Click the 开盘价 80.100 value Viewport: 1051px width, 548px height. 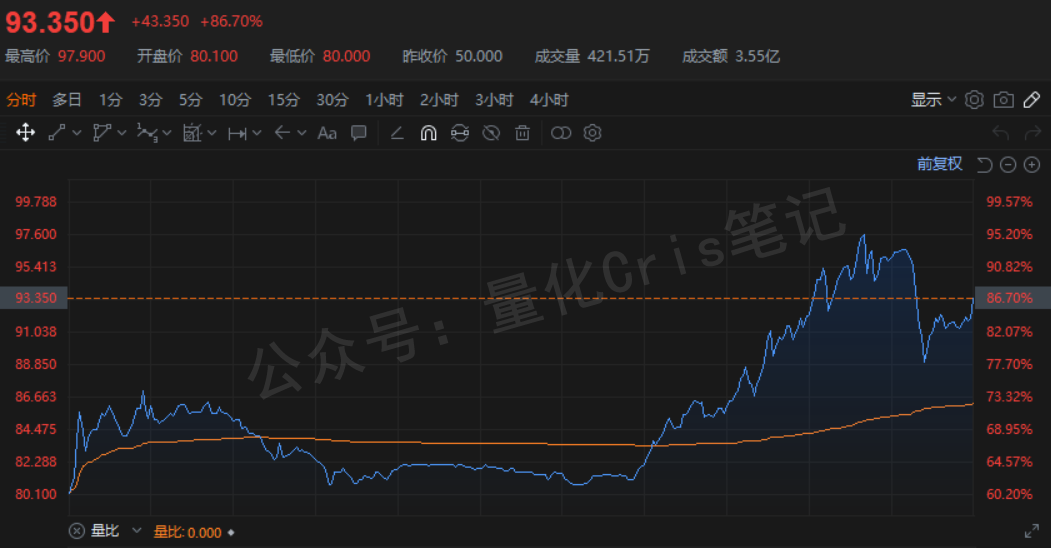pos(214,56)
